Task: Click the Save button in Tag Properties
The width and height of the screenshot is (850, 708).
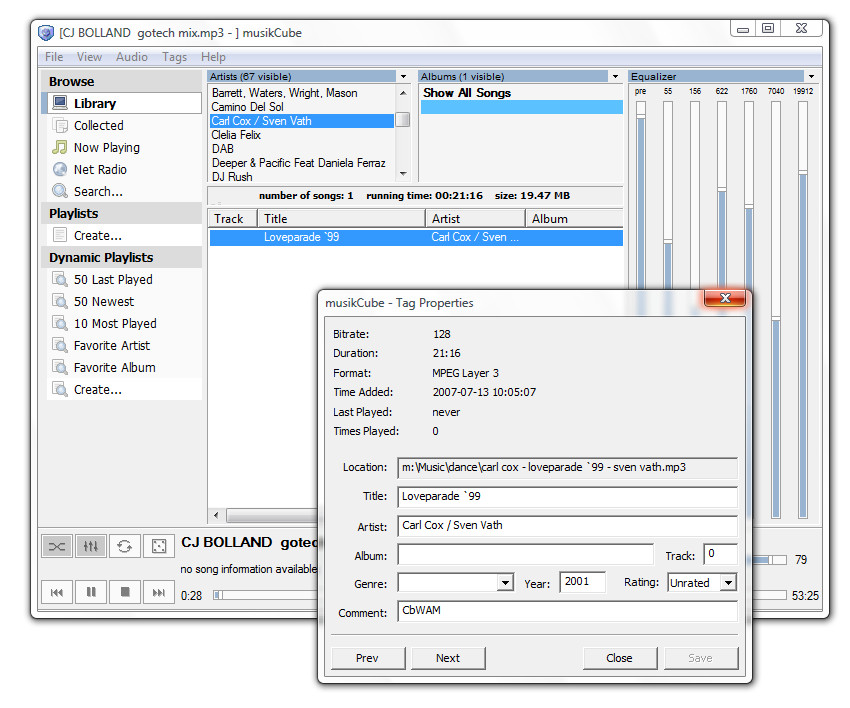Action: pyautogui.click(x=700, y=658)
